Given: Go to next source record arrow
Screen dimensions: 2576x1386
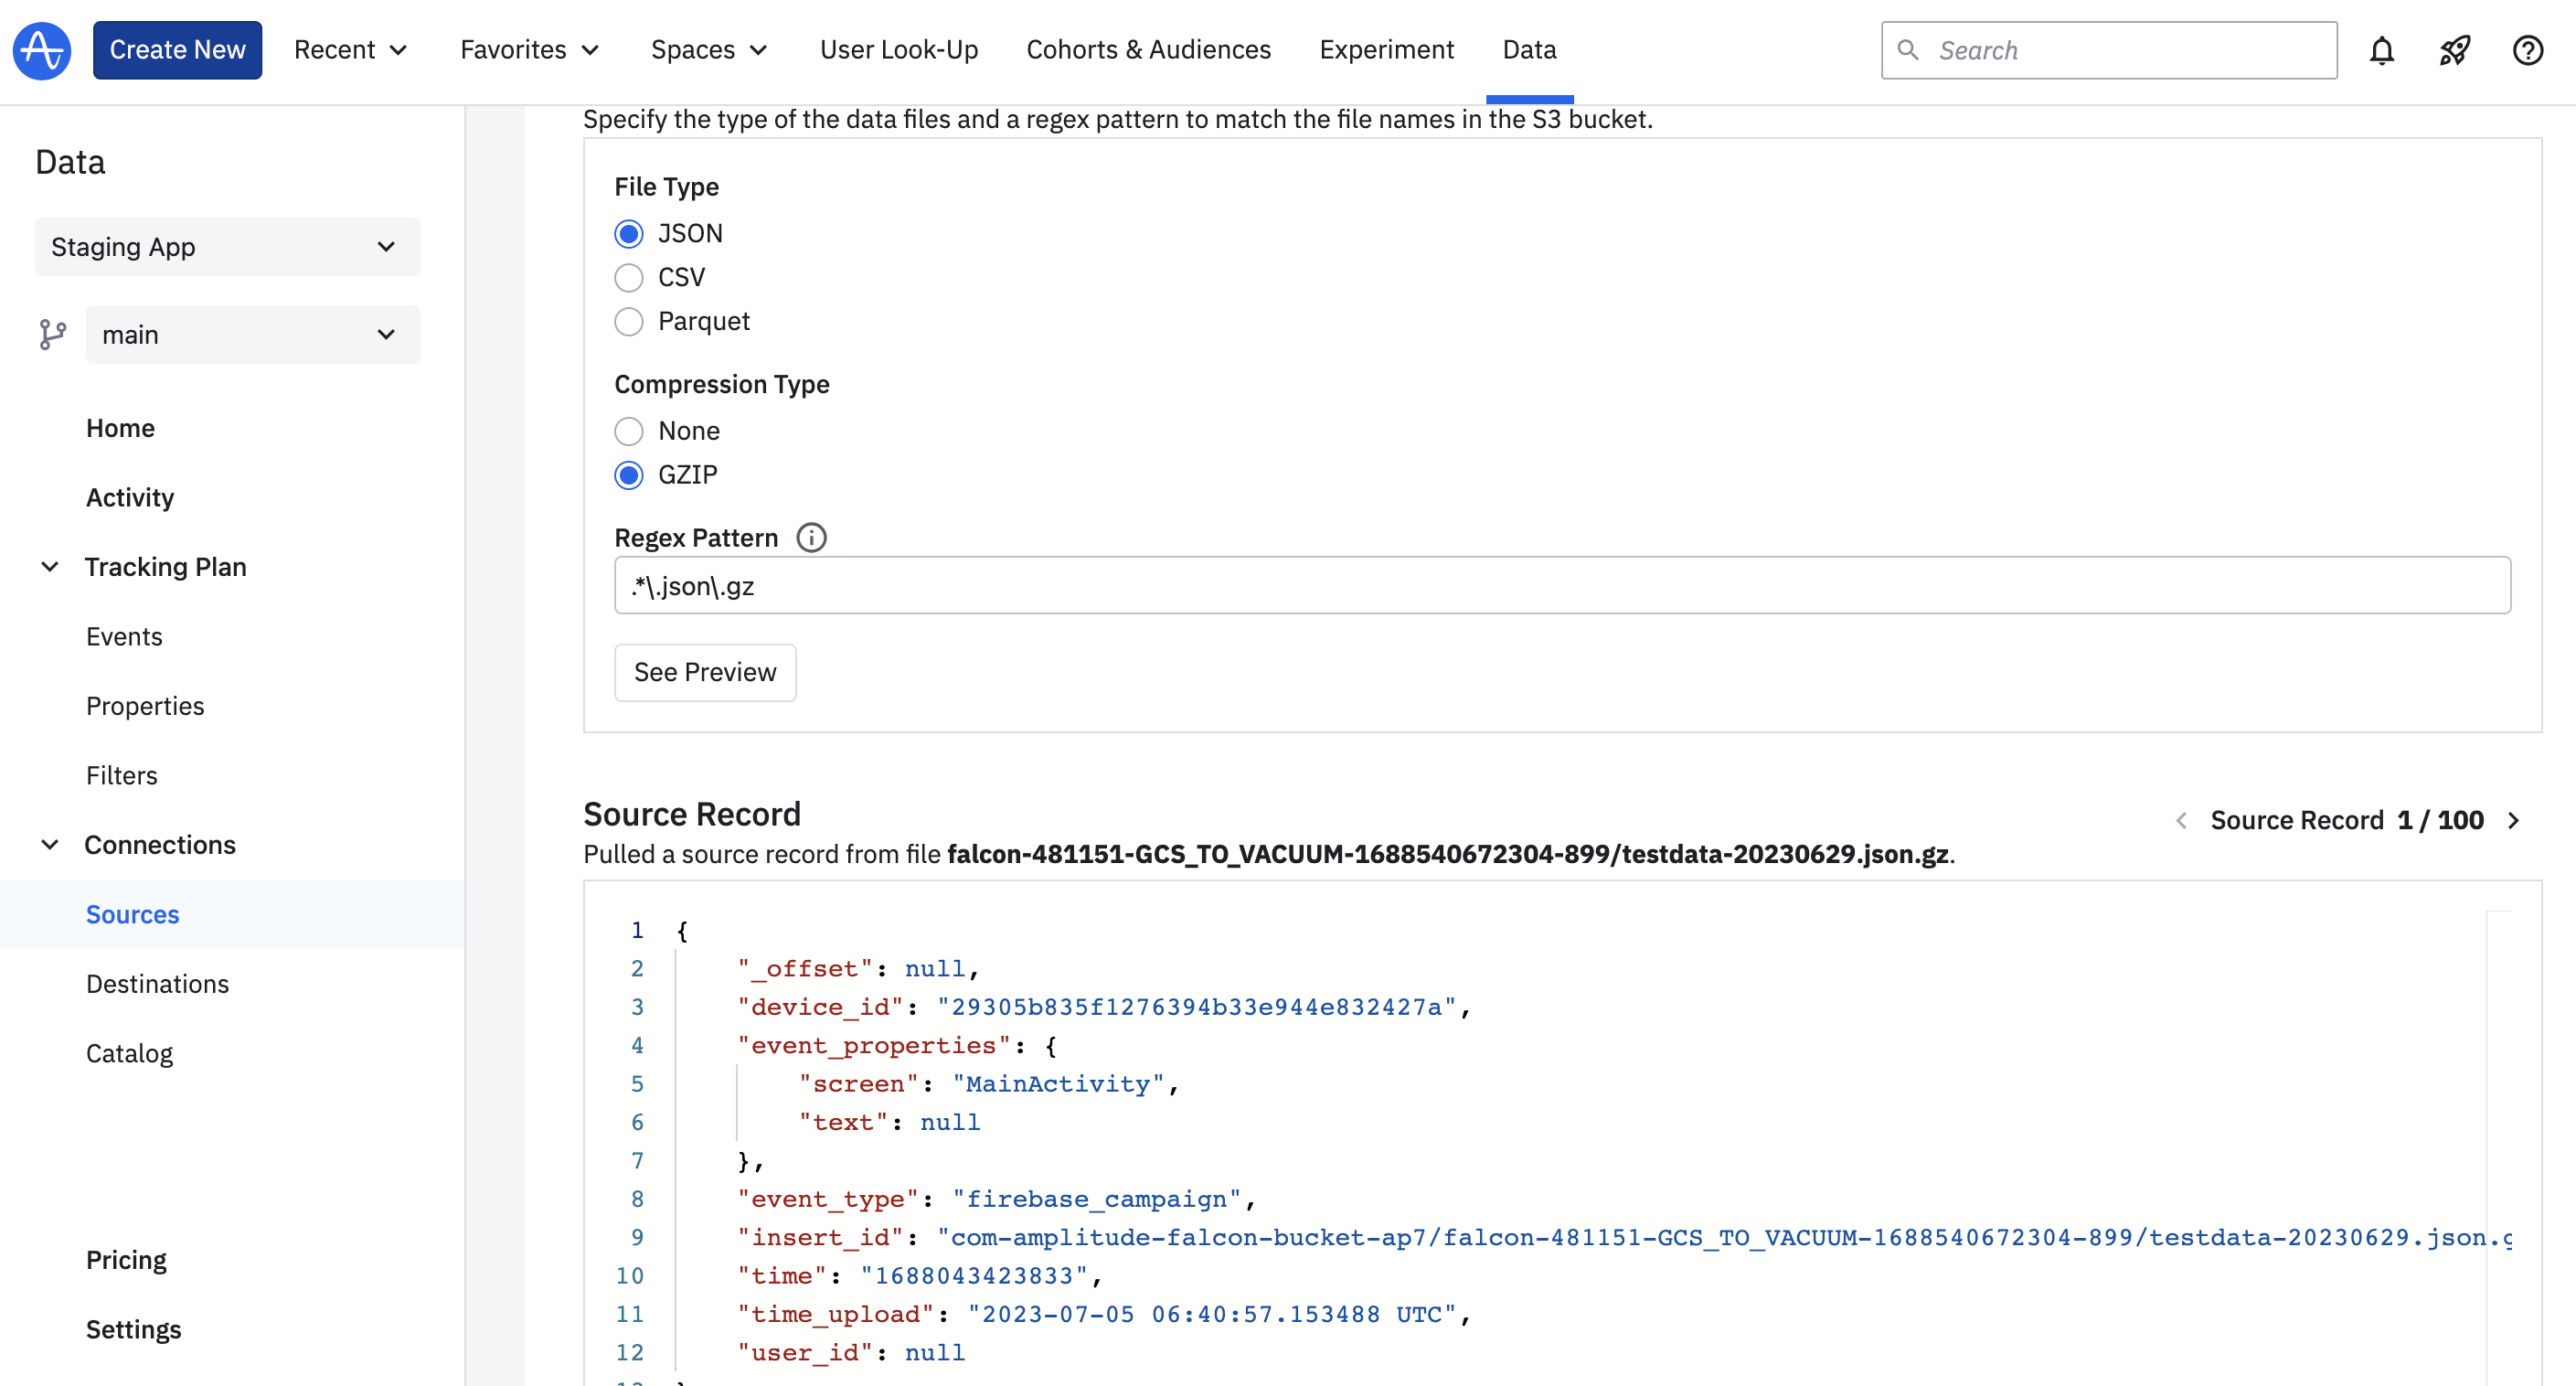Looking at the screenshot, I should pos(2514,821).
